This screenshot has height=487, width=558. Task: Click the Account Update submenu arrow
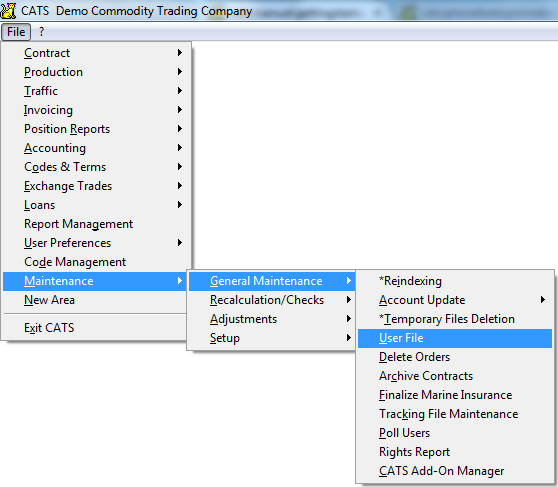(x=543, y=300)
